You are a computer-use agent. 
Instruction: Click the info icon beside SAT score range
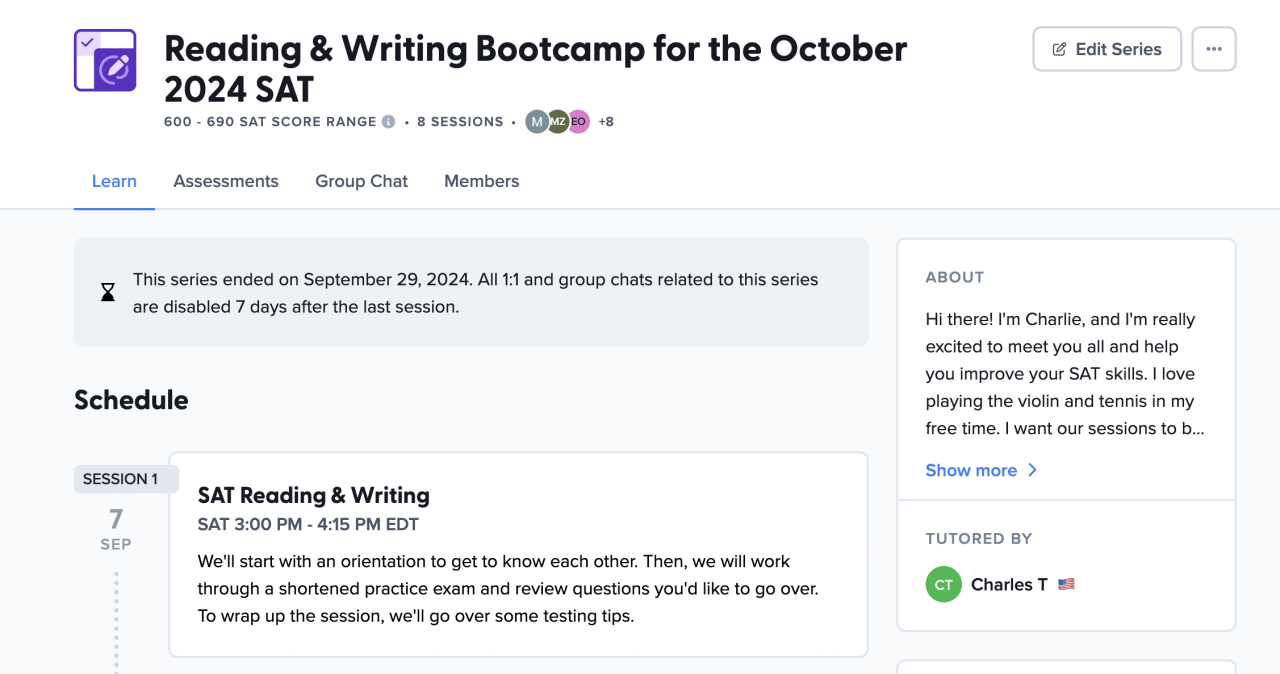click(388, 122)
